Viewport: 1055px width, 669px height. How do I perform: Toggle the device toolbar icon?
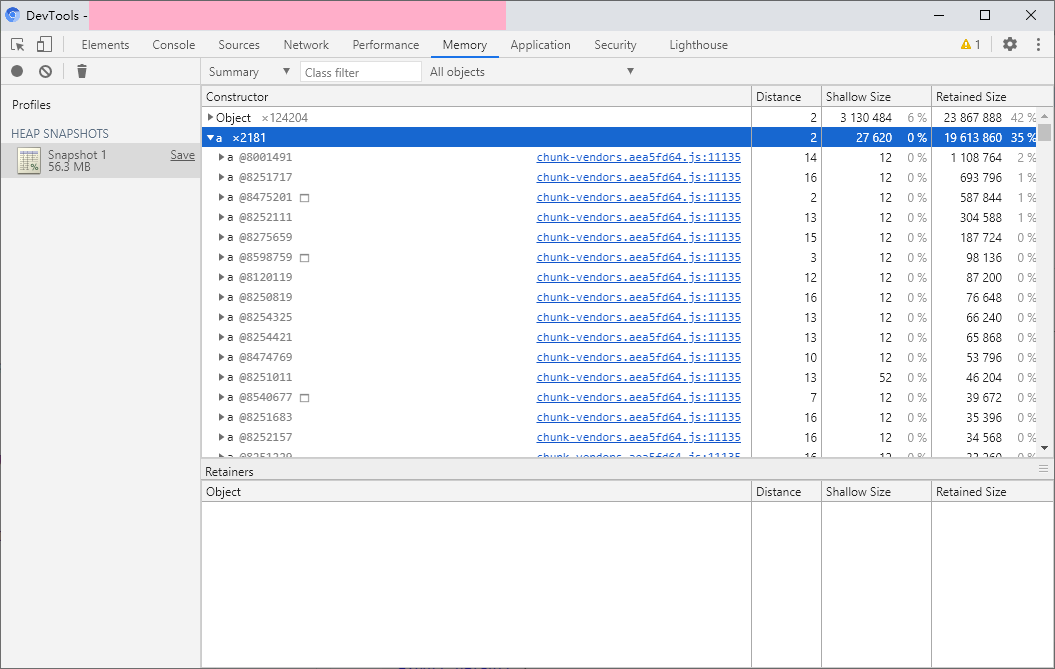[x=44, y=45]
